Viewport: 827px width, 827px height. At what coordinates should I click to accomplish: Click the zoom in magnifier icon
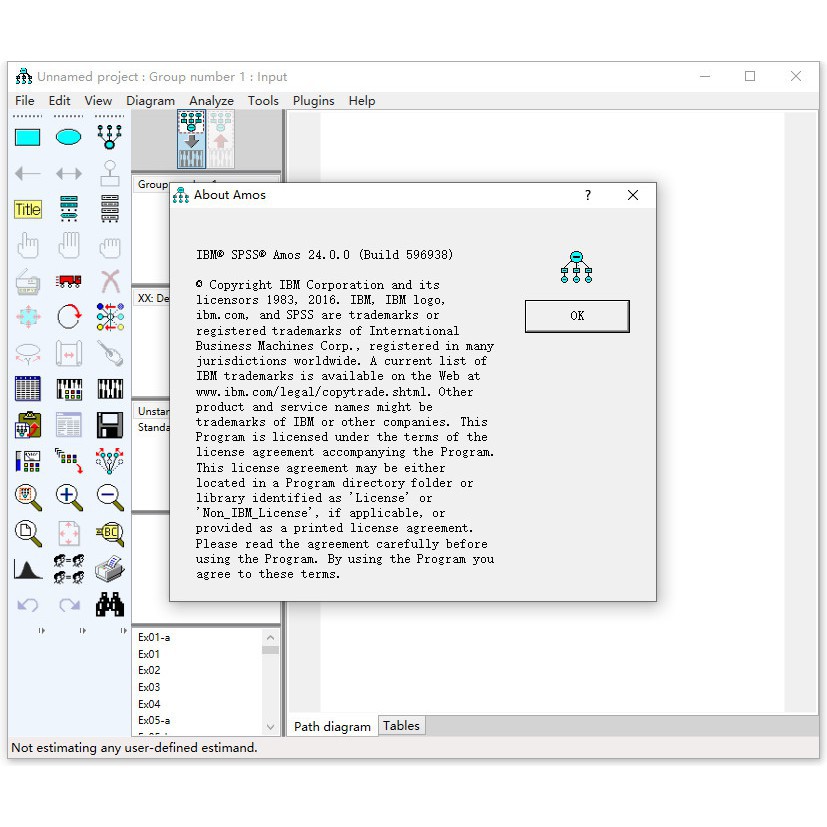point(69,497)
